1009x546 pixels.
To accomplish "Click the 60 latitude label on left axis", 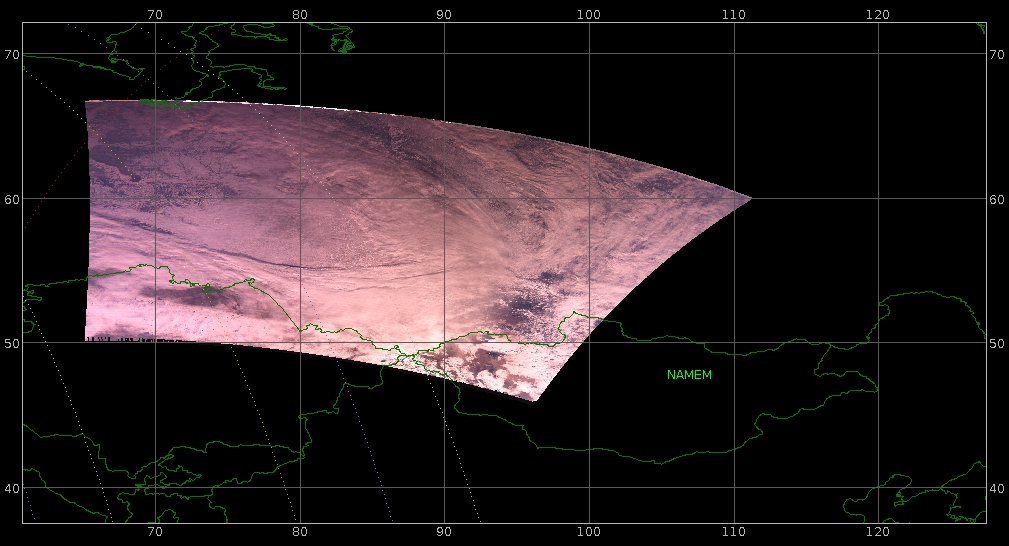I will pos(12,200).
